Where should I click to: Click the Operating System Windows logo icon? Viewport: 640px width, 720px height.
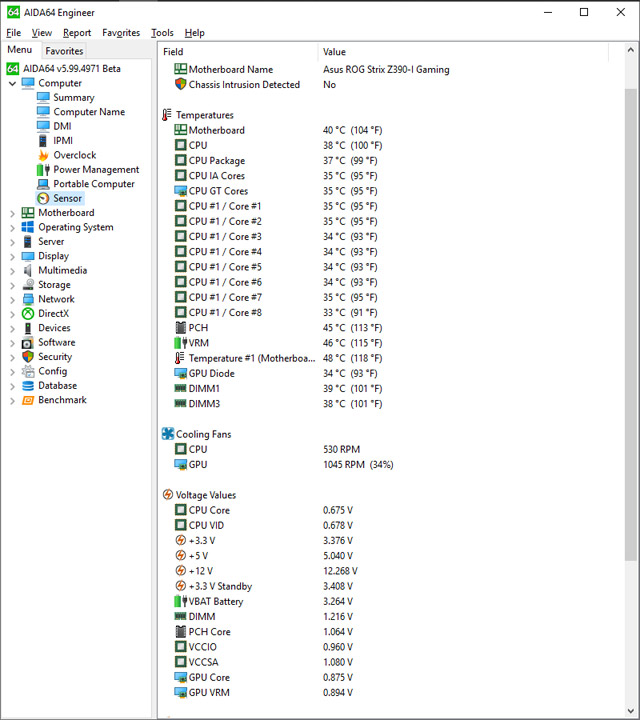pyautogui.click(x=28, y=227)
